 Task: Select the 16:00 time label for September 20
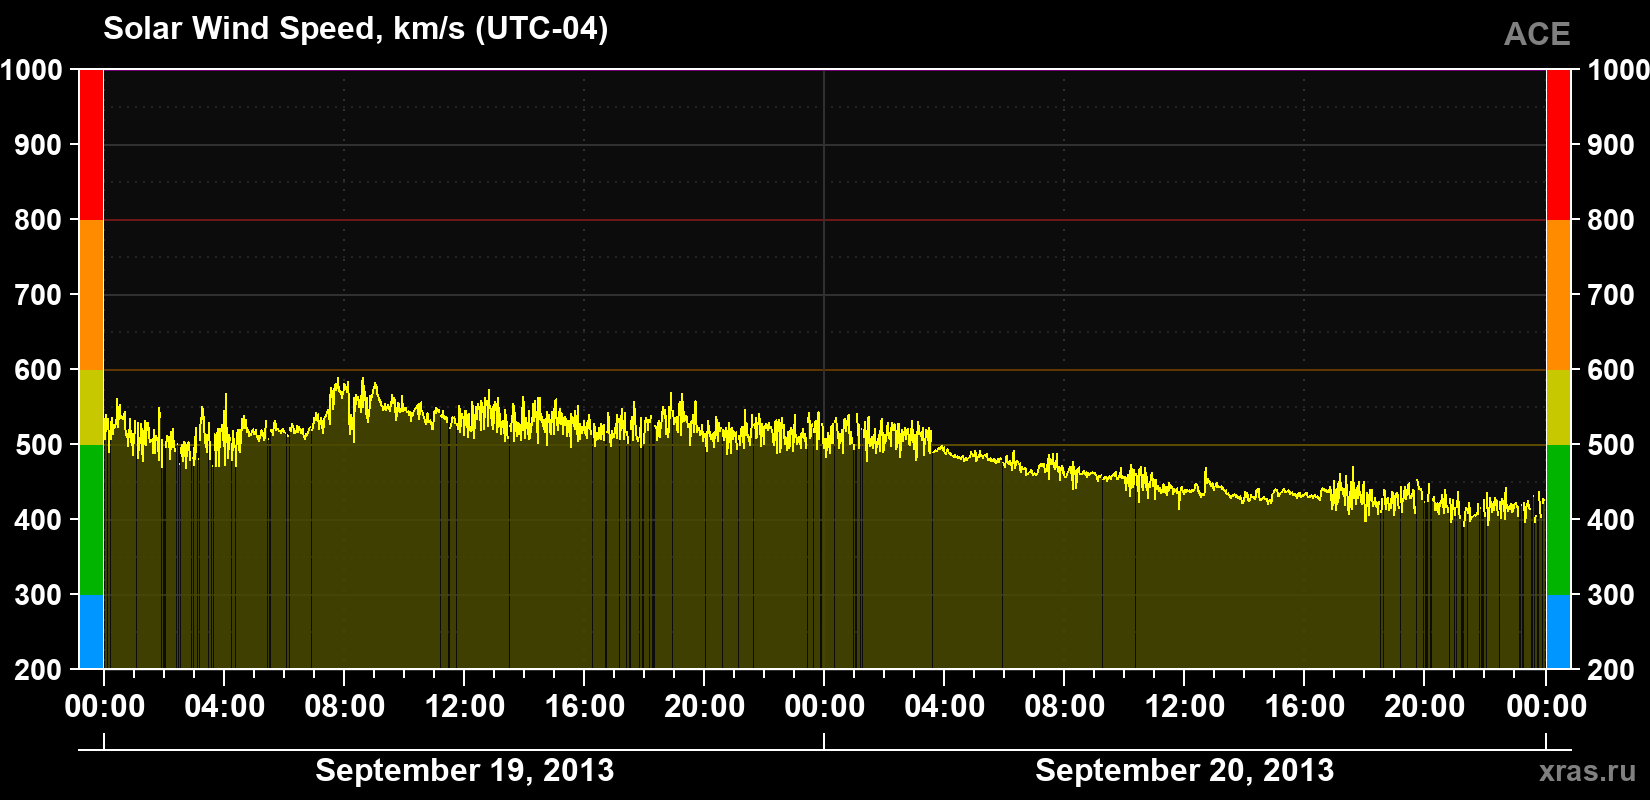click(x=1305, y=707)
